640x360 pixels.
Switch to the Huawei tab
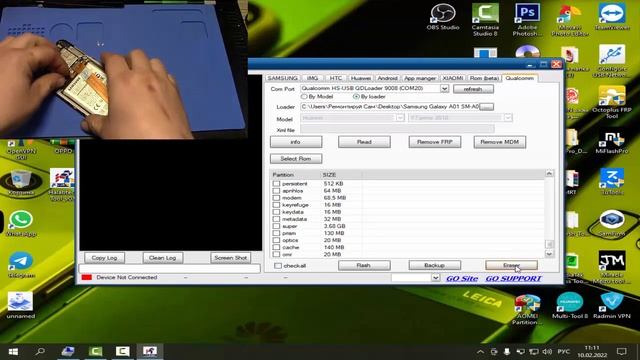361,78
